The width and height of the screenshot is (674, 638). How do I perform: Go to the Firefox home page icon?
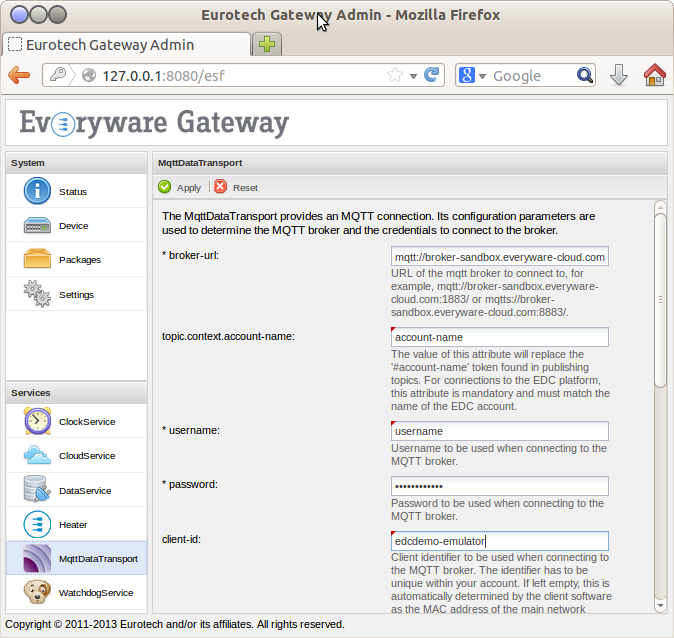tap(654, 75)
